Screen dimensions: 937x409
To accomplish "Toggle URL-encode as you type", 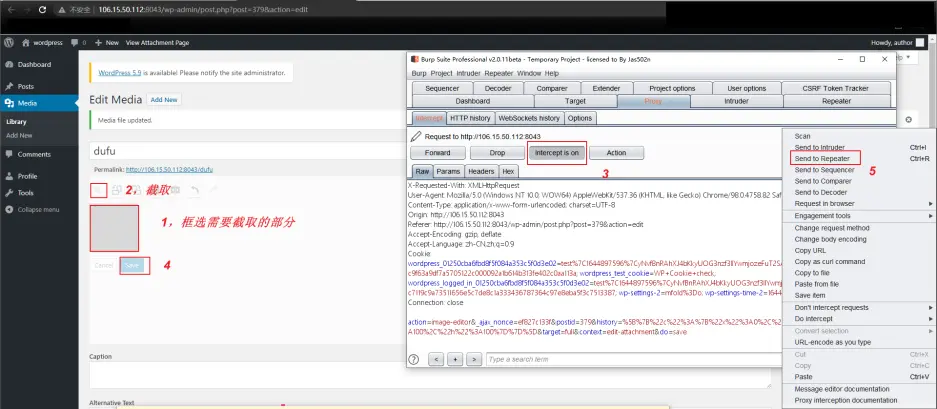I will pos(833,342).
